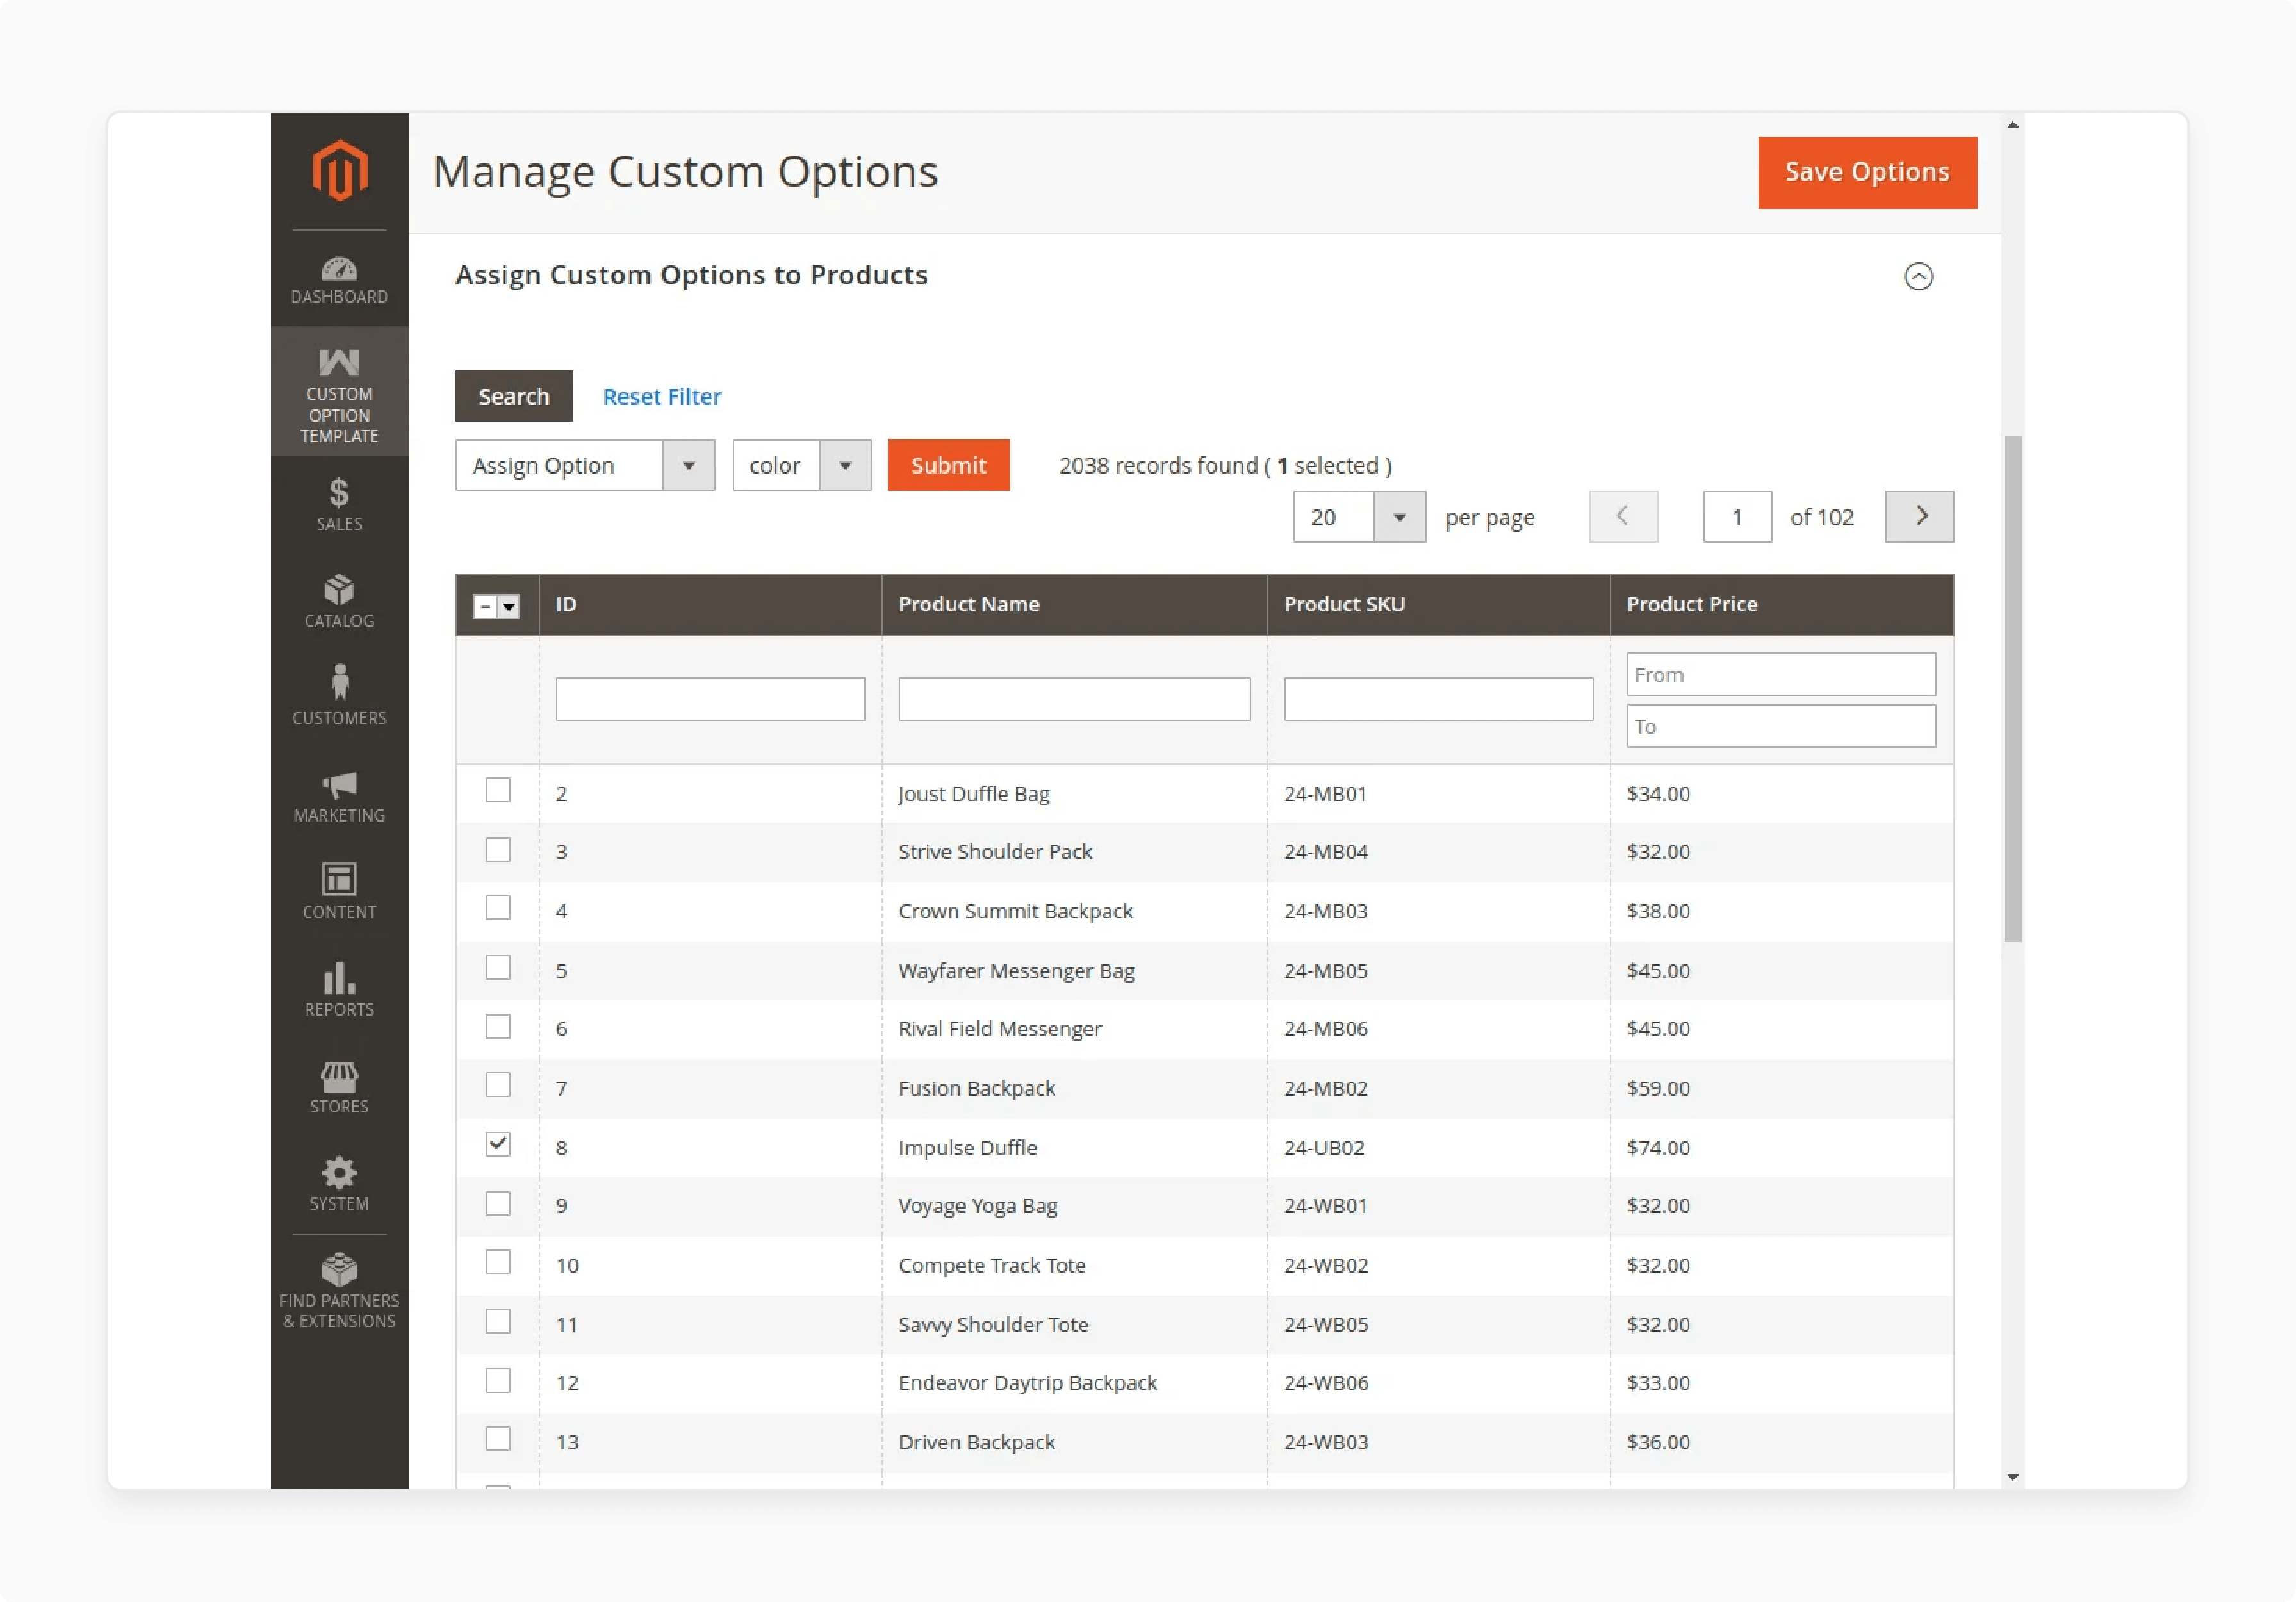Click the current page number field
The width and height of the screenshot is (2296, 1602).
(x=1737, y=517)
